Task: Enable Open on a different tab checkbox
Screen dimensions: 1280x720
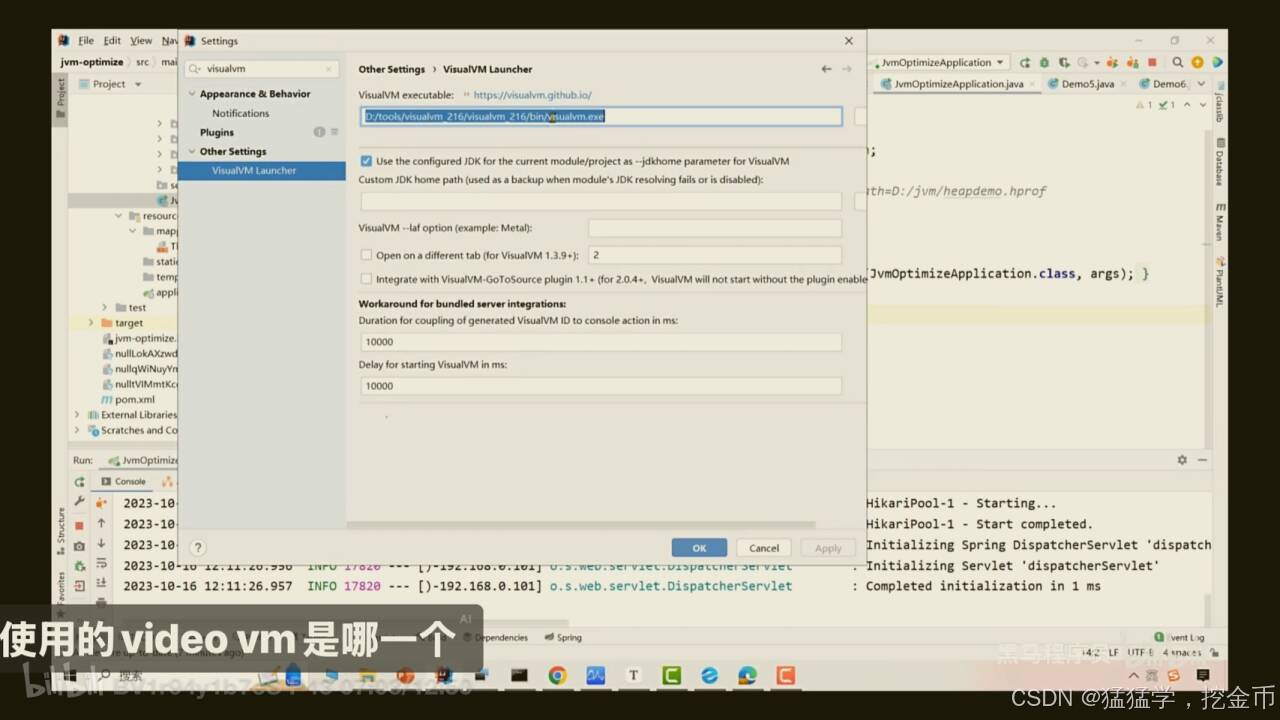Action: pyautogui.click(x=366, y=255)
